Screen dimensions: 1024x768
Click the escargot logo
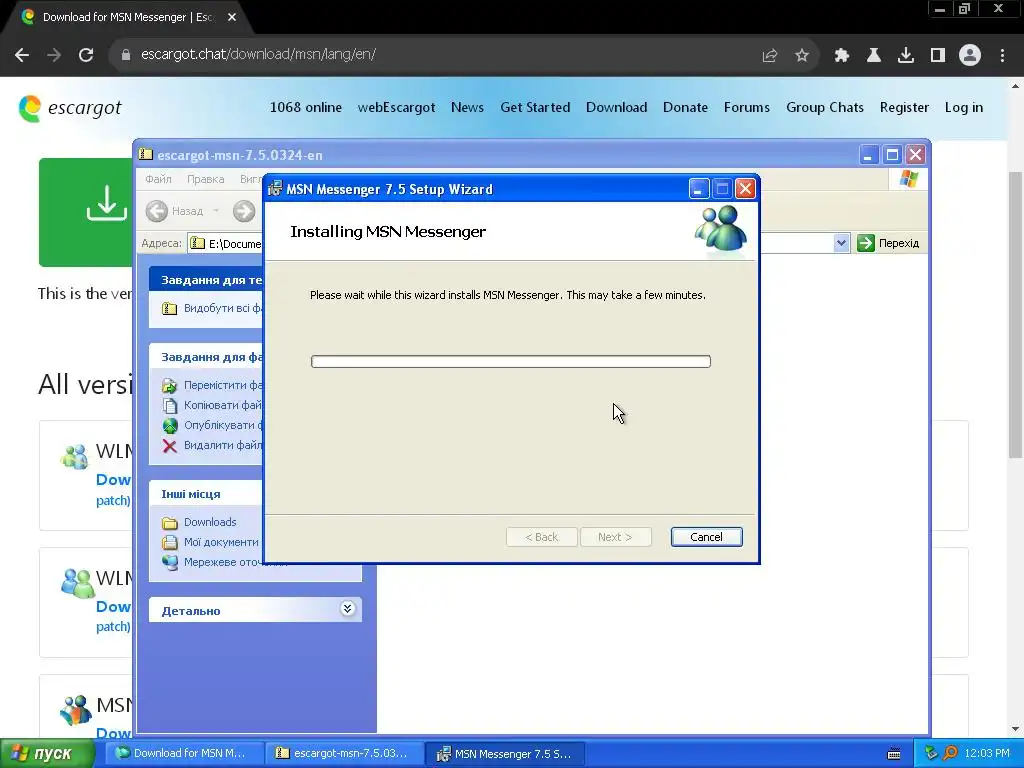[70, 108]
